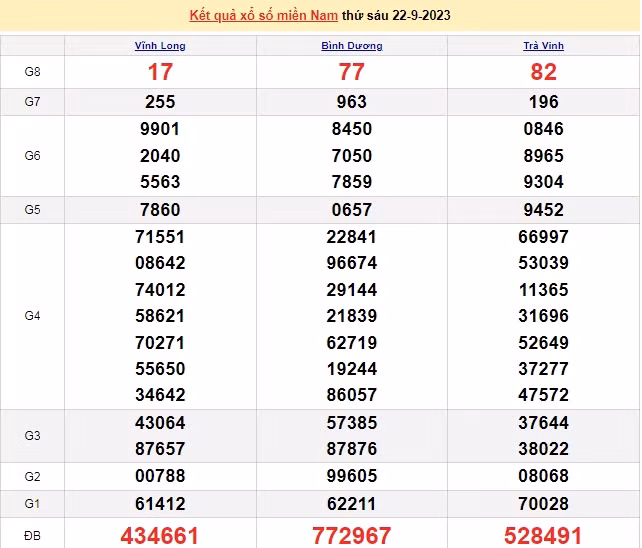The image size is (642, 548).
Task: Click the G4 number 74012
Action: [x=160, y=290]
